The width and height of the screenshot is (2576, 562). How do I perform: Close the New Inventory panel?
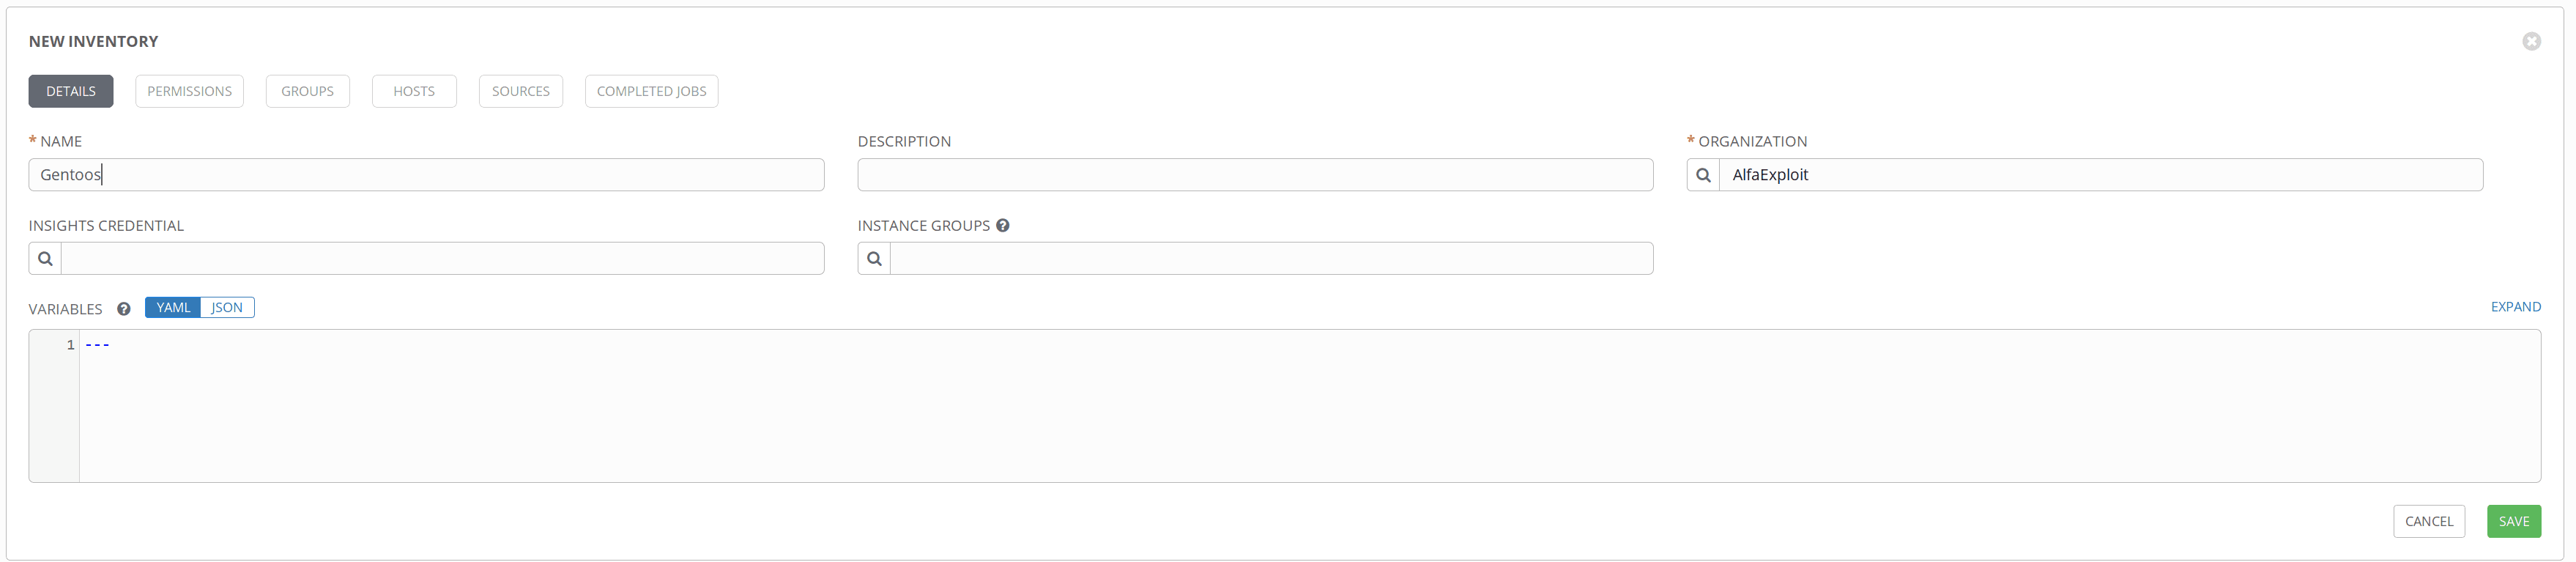tap(2531, 42)
